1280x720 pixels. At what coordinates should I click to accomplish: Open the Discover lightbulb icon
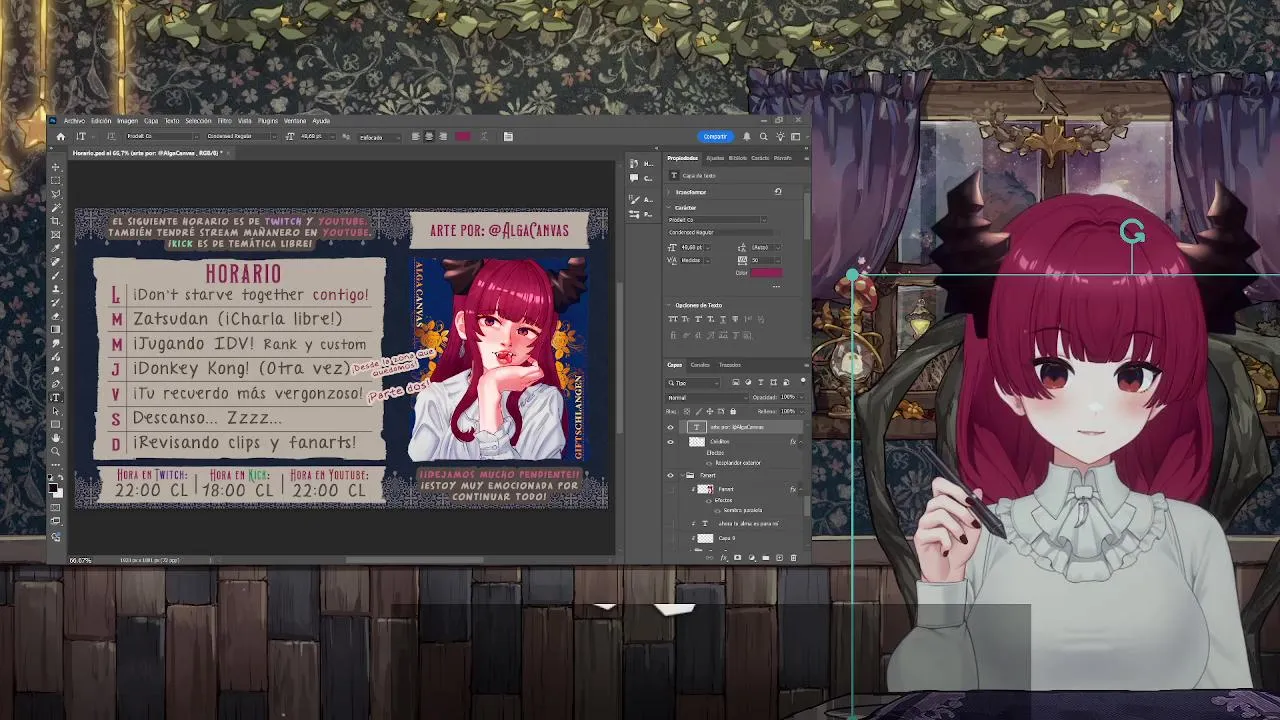780,137
